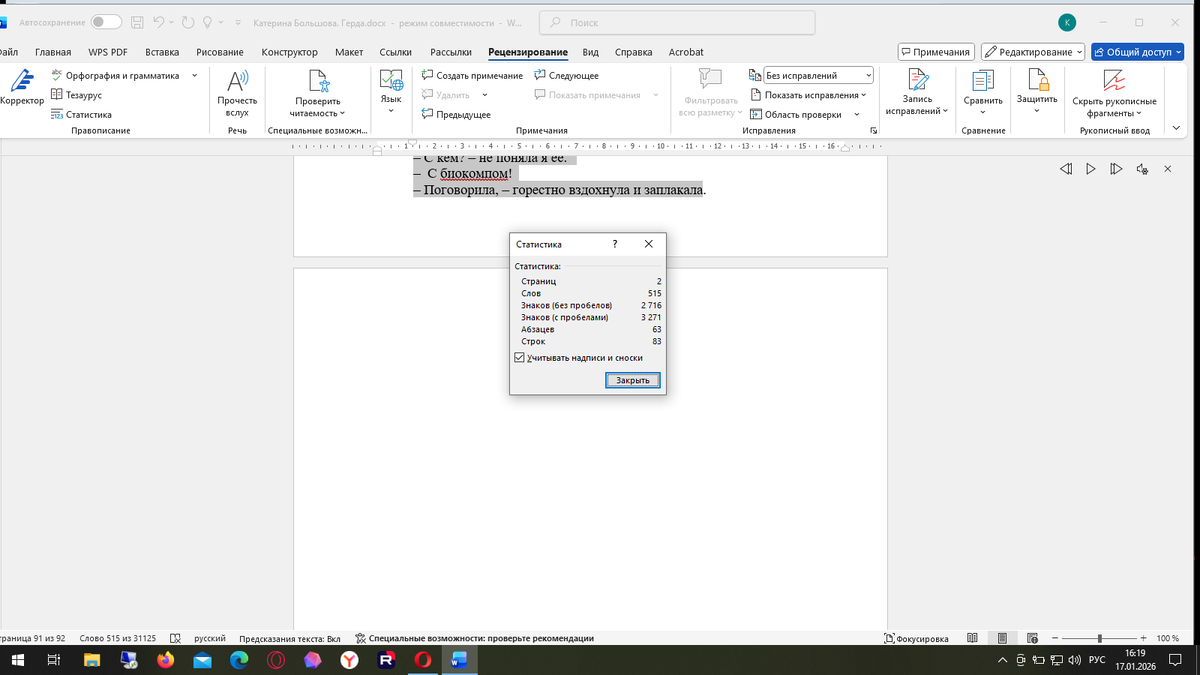1200x675 pixels.
Task: Go to Предыдущее comment
Action: 456,114
